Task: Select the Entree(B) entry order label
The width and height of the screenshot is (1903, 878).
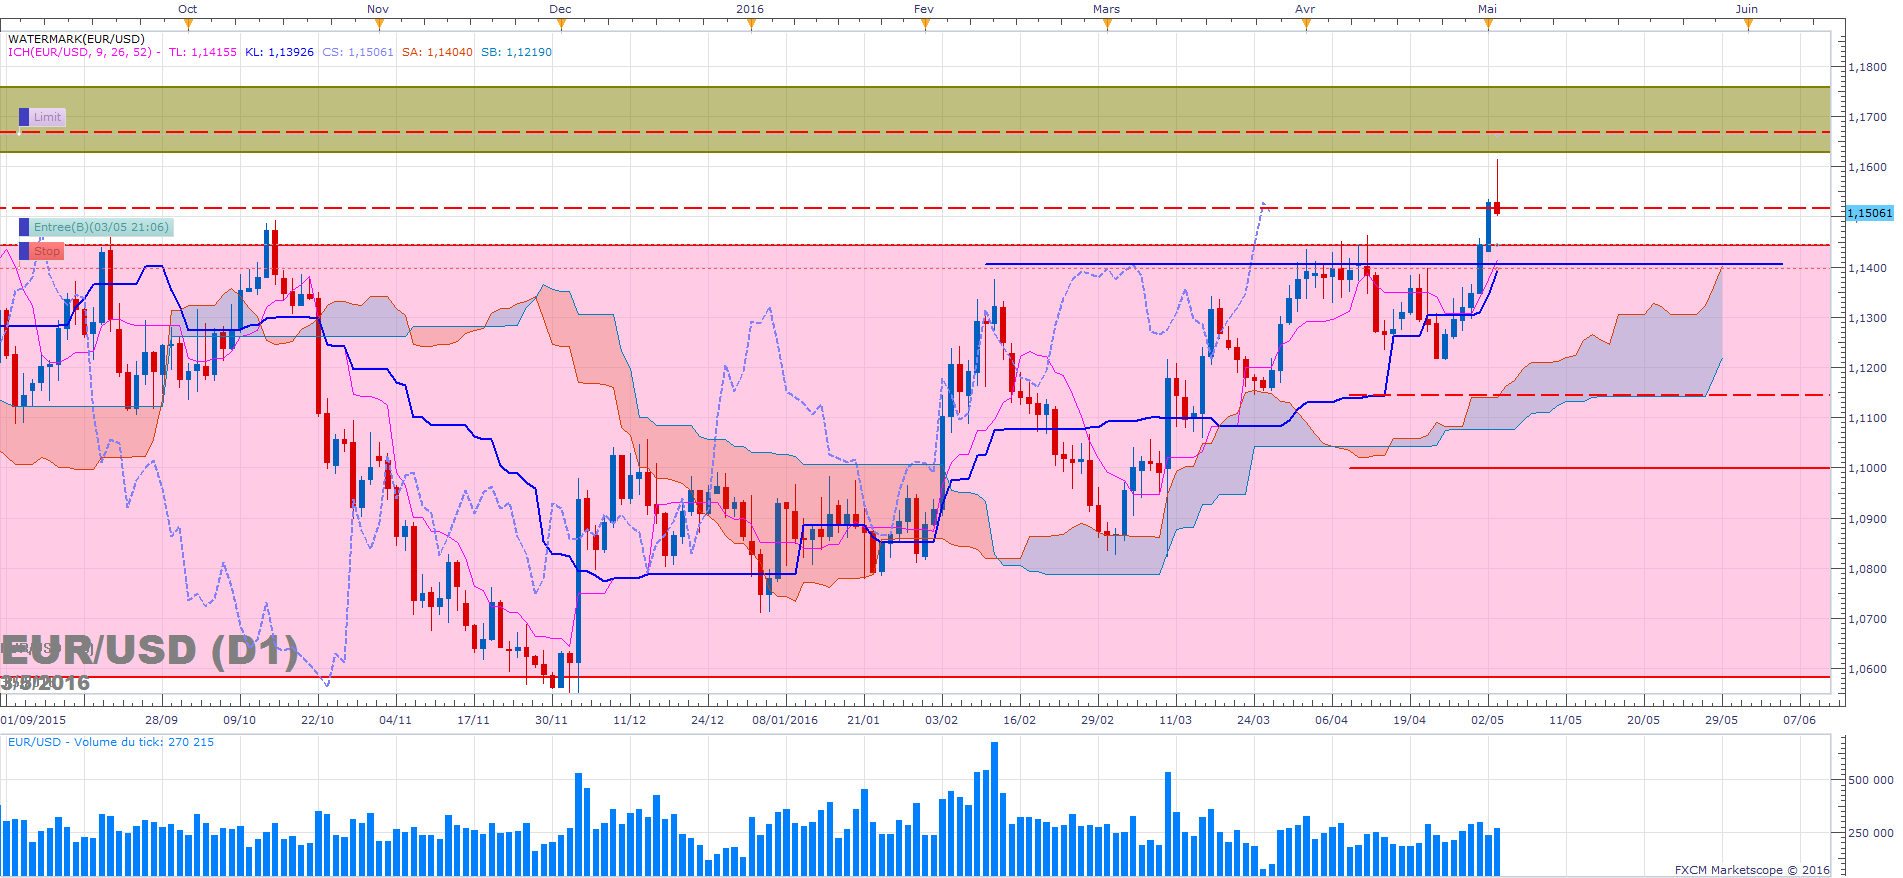Action: [x=101, y=228]
